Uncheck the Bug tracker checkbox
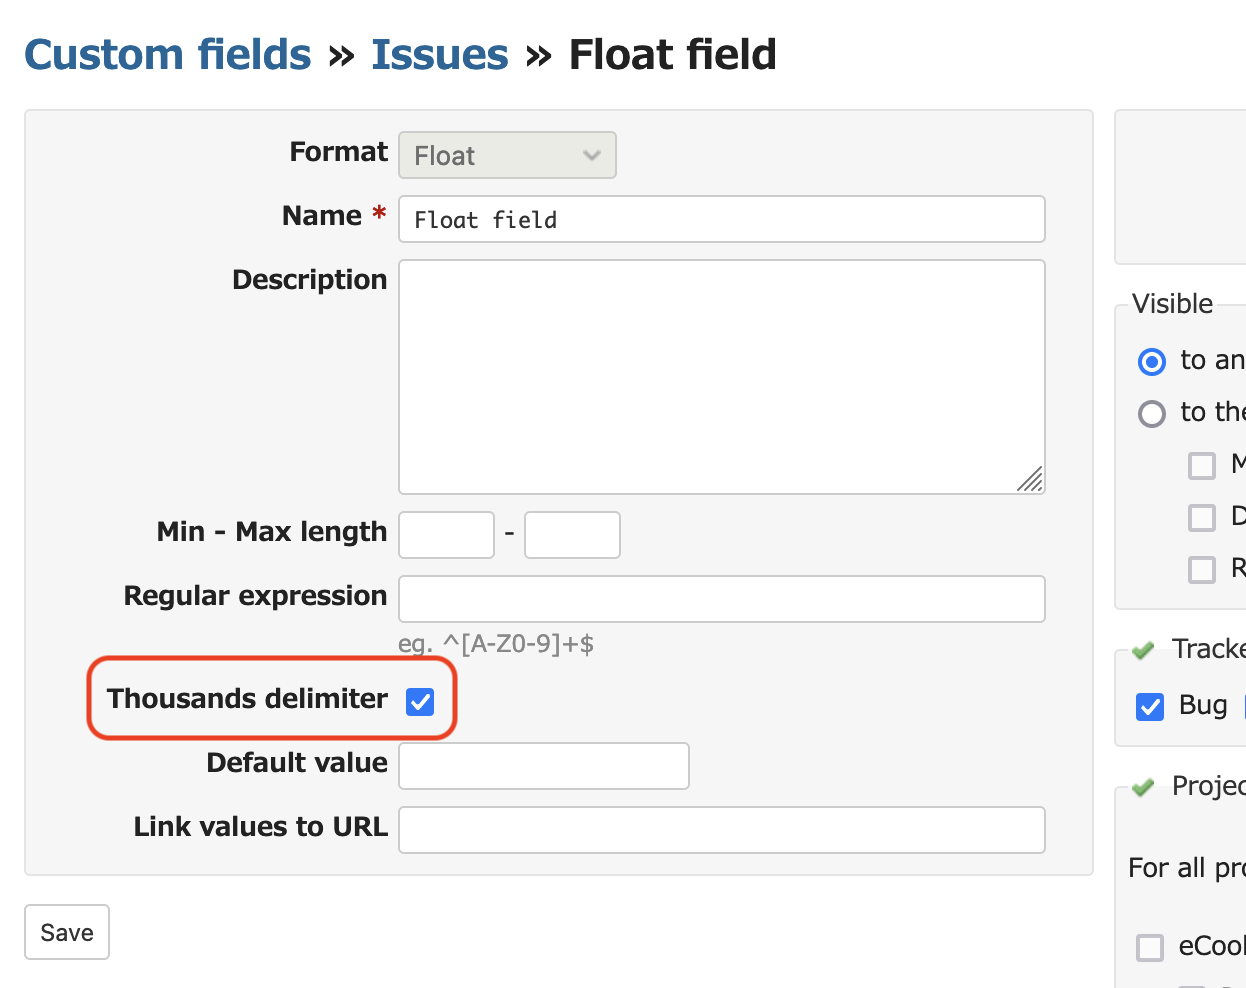Screen dimensions: 1246x988 [x=1150, y=707]
